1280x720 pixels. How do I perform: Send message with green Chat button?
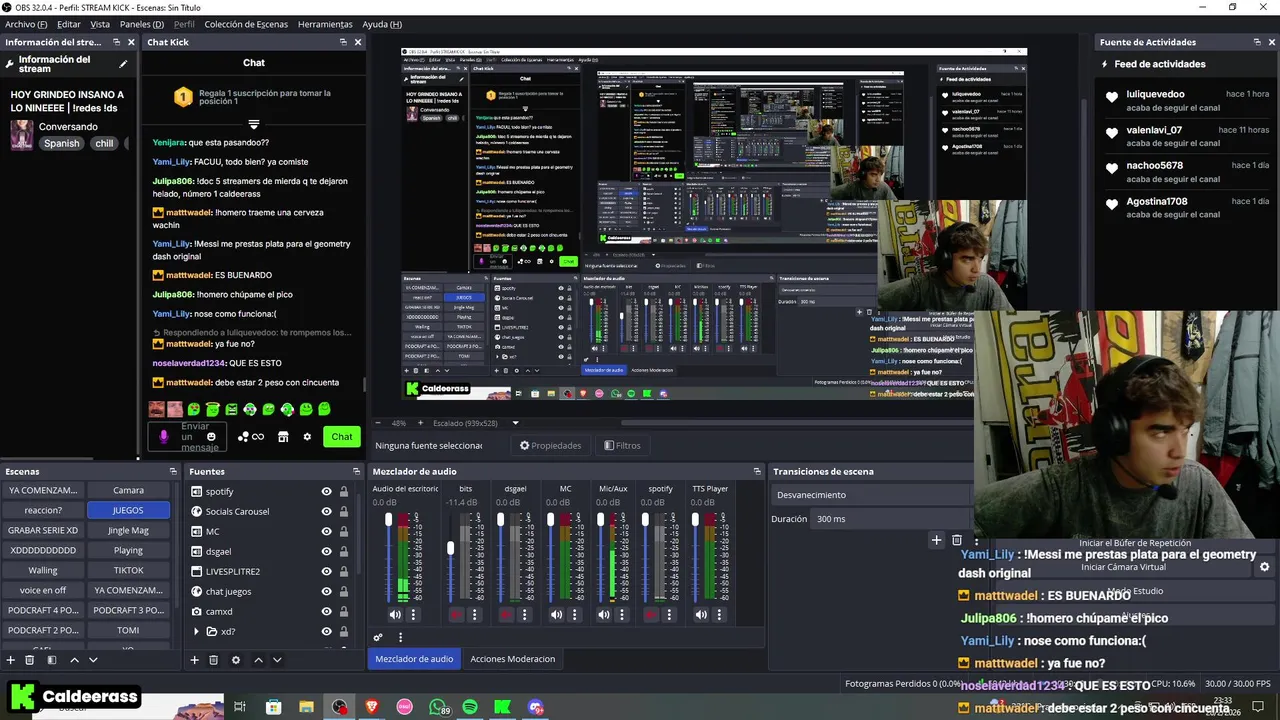coord(342,436)
